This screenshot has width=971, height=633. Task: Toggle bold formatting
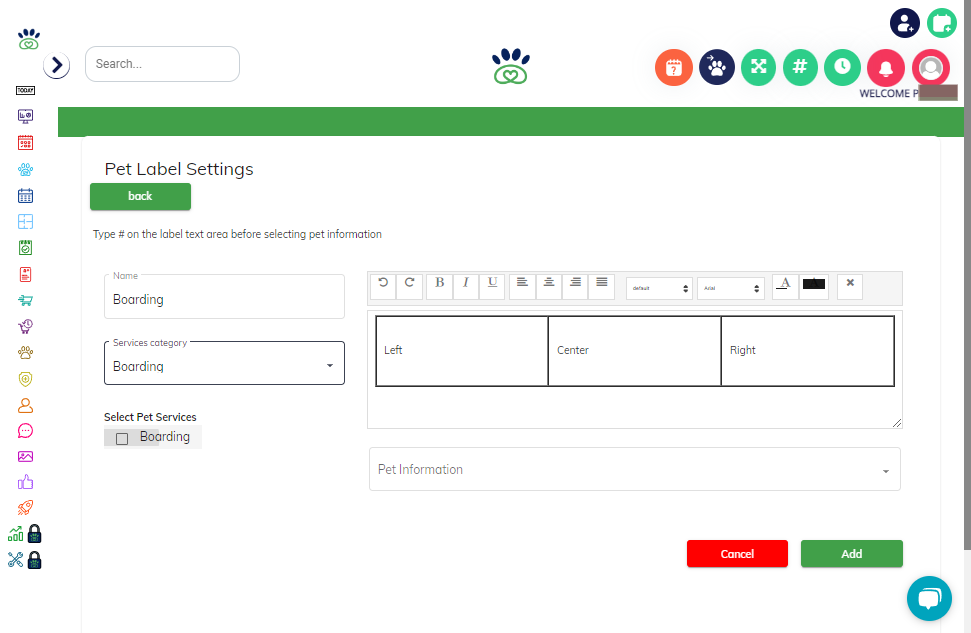[440, 285]
